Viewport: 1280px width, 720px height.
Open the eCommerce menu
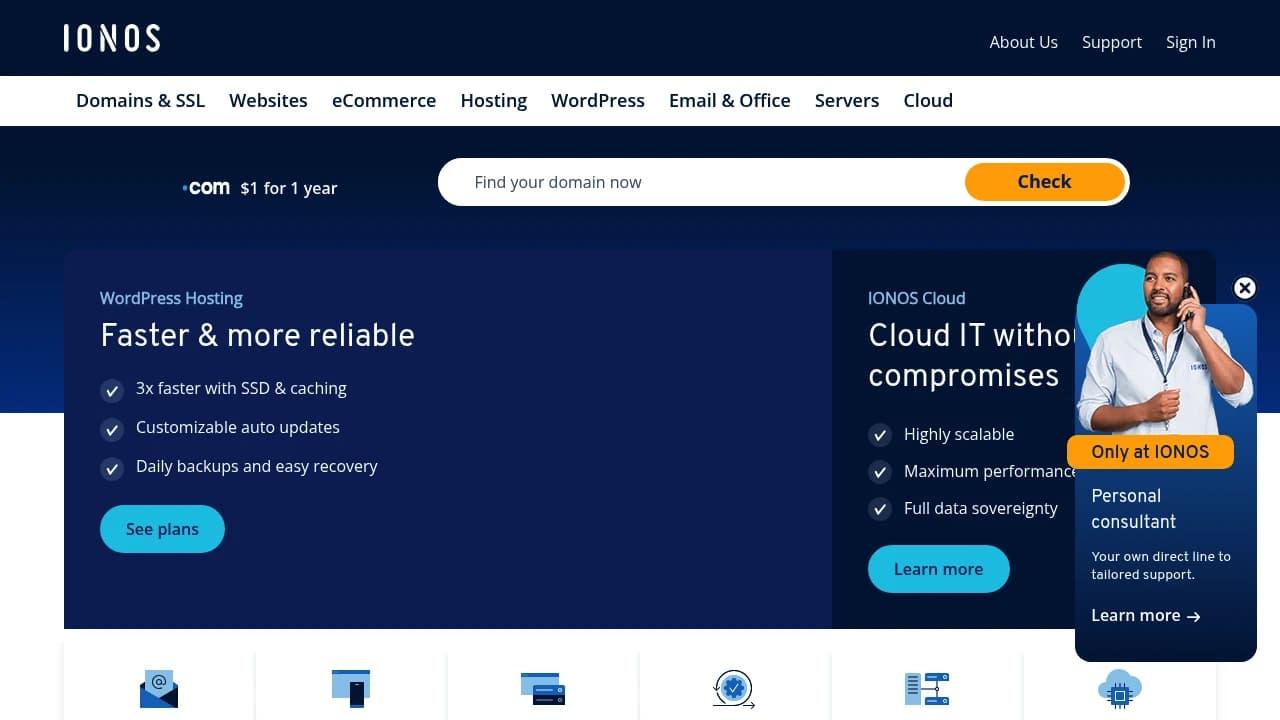(384, 100)
